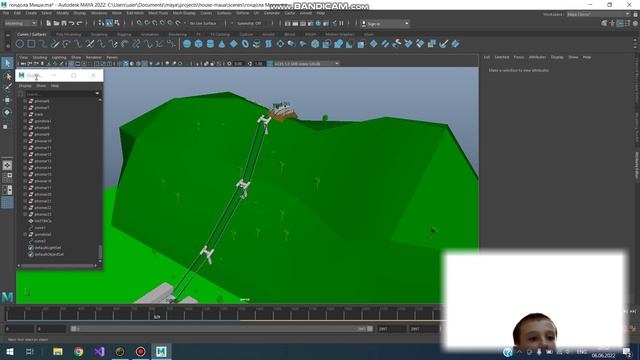The image size is (640, 360).
Task: Expand the gondola1 node in Outliner
Action: 25,121
